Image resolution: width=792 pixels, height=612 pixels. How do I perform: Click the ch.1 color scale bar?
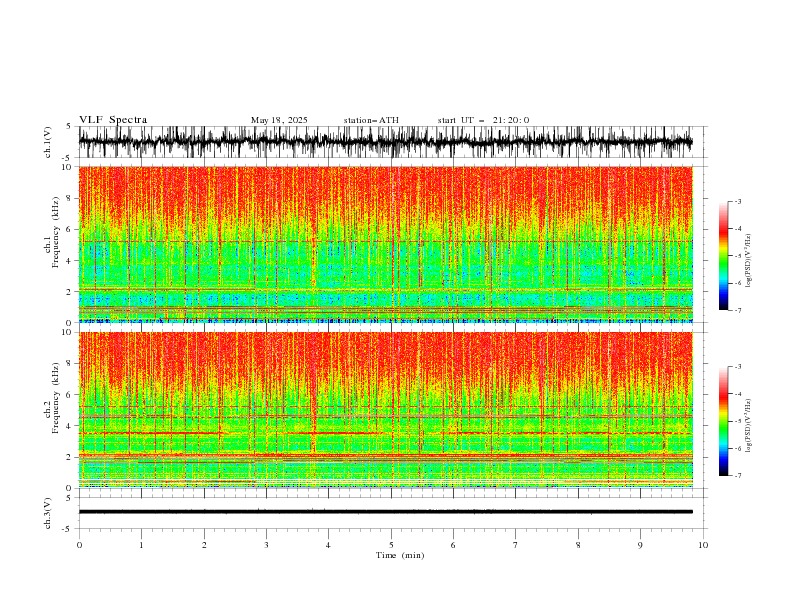723,255
